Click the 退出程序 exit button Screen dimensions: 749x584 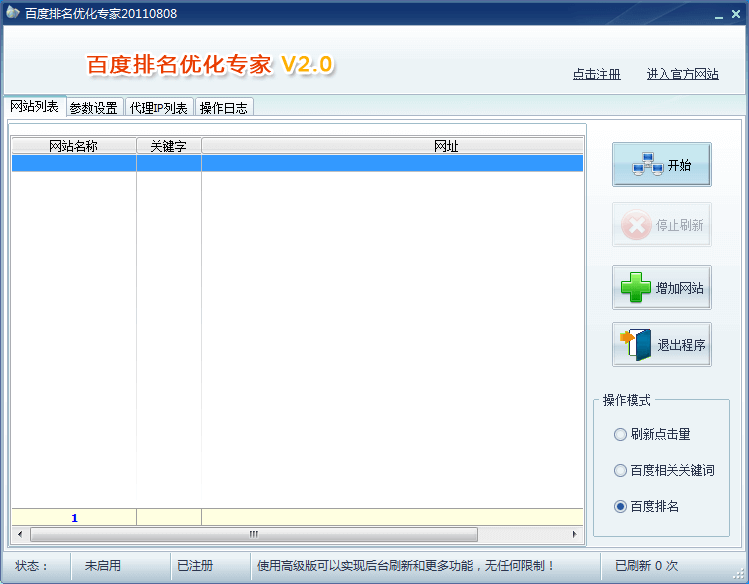662,345
